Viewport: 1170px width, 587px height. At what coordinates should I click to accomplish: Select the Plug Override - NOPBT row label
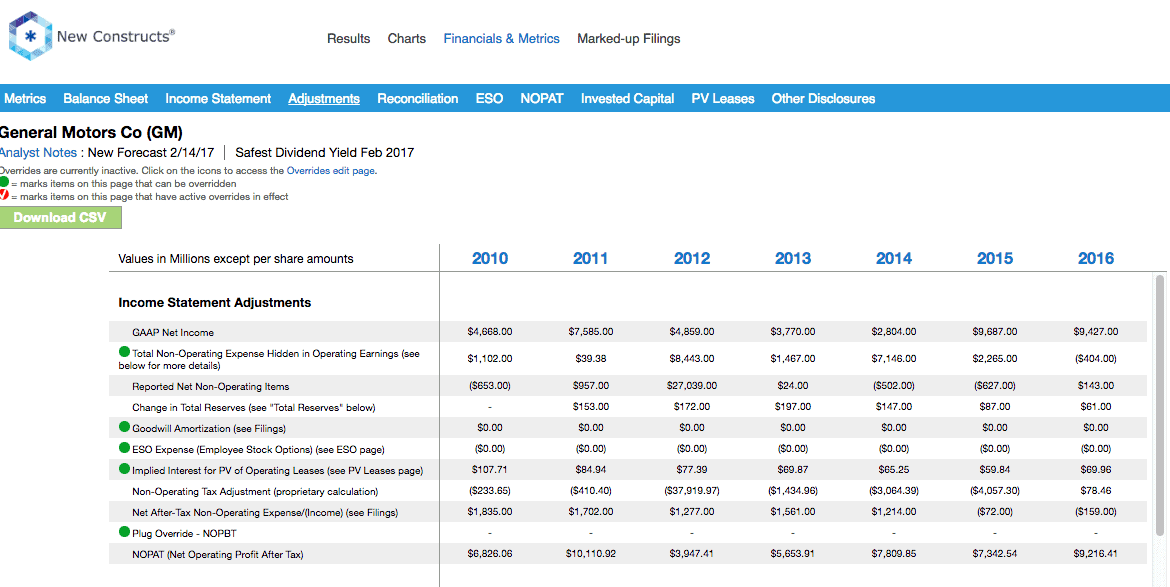[x=184, y=533]
